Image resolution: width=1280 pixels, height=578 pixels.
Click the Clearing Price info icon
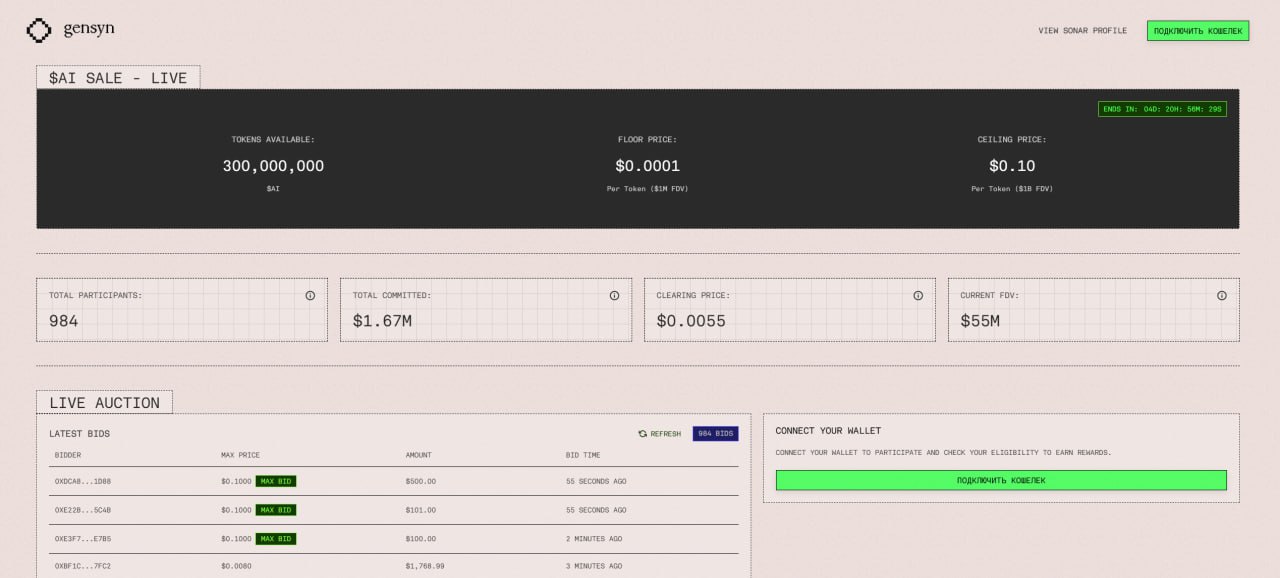pyautogui.click(x=918, y=296)
